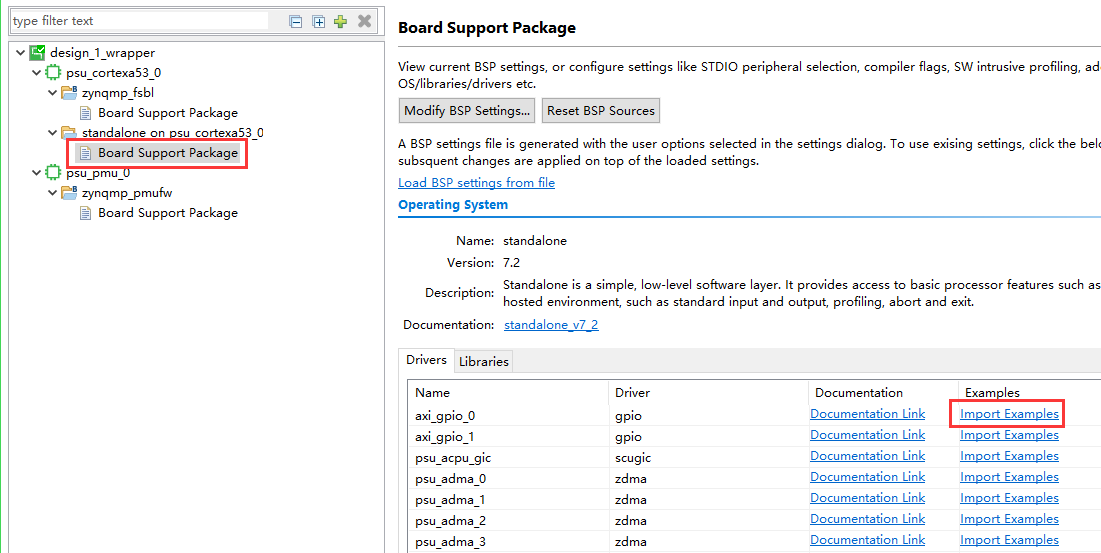
Task: Import Examples for psu_adma_0
Action: [x=1009, y=477]
